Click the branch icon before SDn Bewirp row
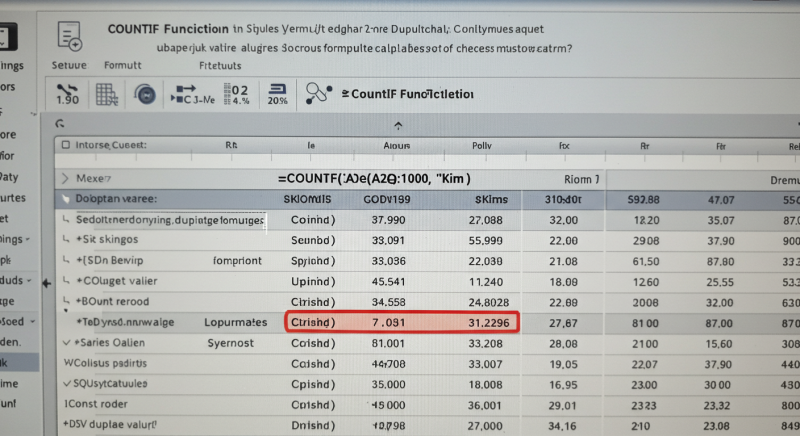 (x=65, y=260)
